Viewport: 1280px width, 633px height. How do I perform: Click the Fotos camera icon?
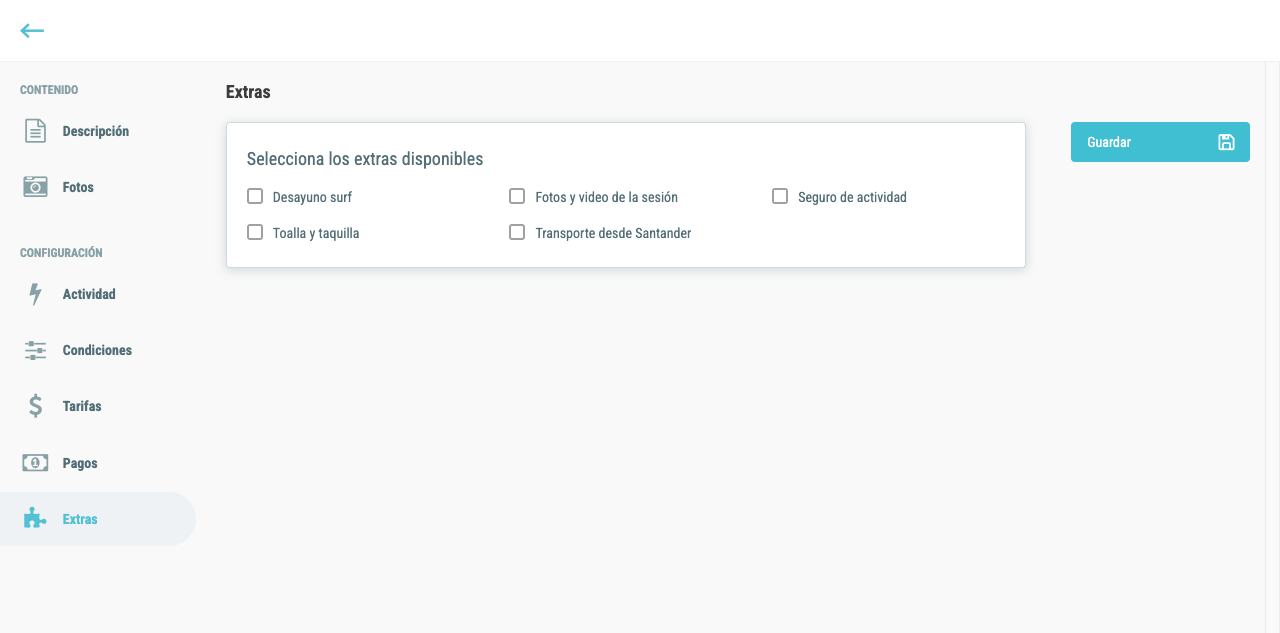click(x=35, y=187)
